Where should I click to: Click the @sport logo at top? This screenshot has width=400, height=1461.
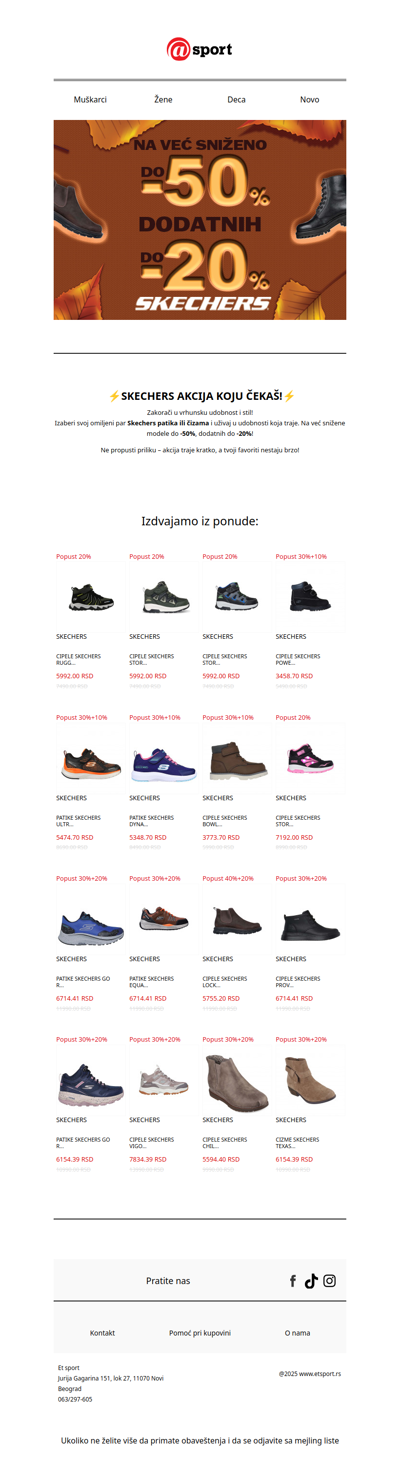199,48
